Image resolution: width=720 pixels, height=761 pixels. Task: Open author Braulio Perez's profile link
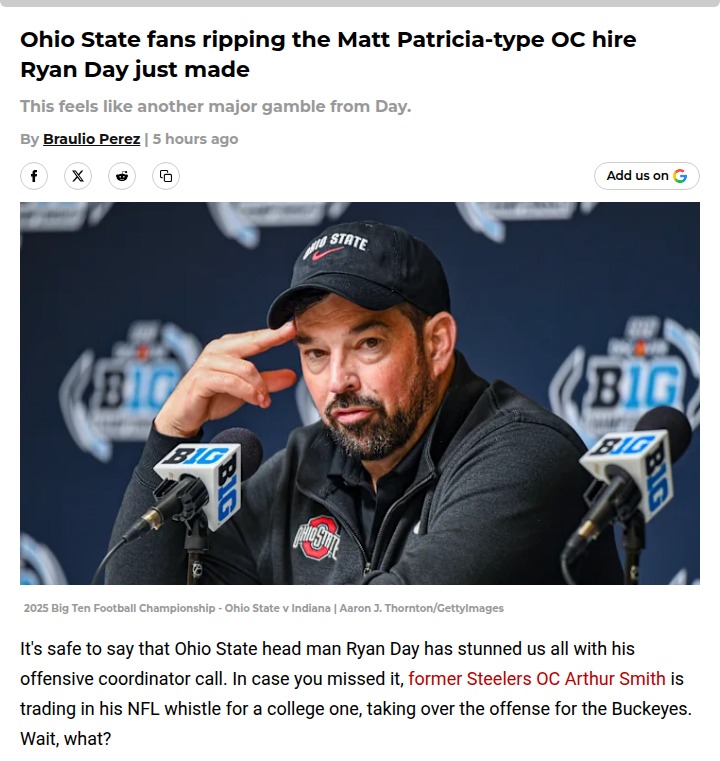pos(91,139)
